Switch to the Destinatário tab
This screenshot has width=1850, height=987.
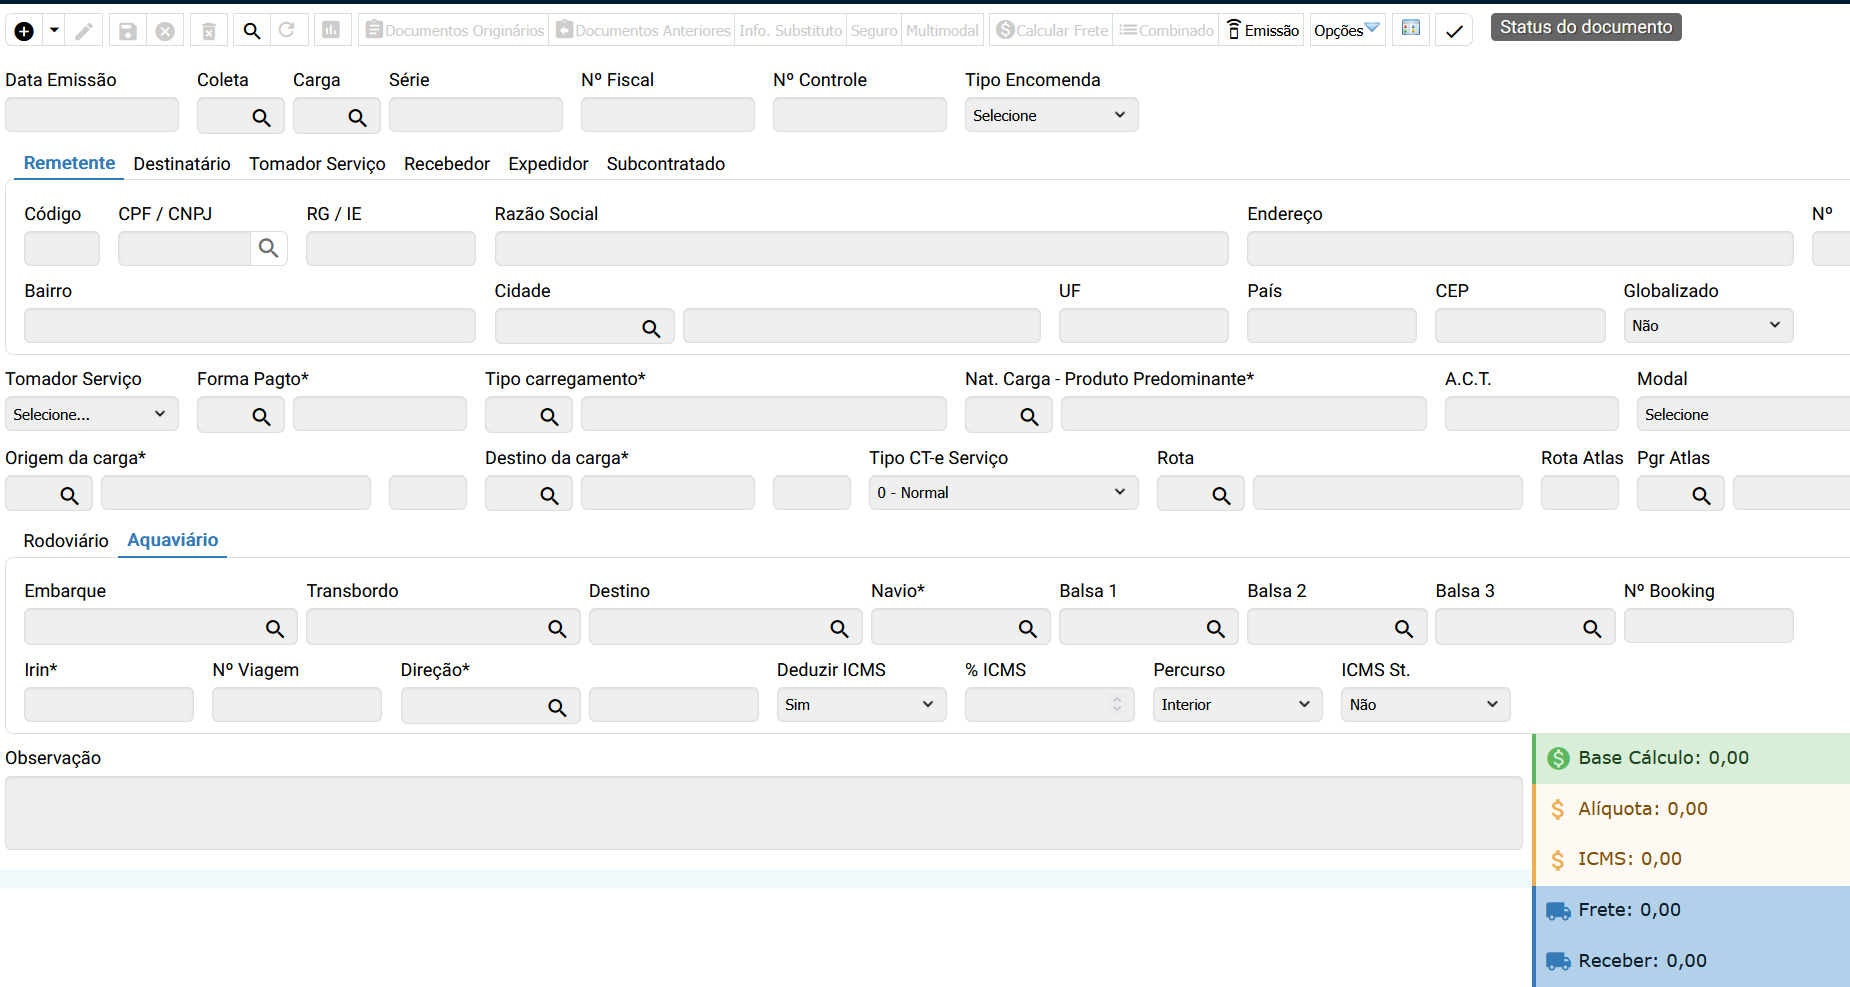tap(182, 164)
